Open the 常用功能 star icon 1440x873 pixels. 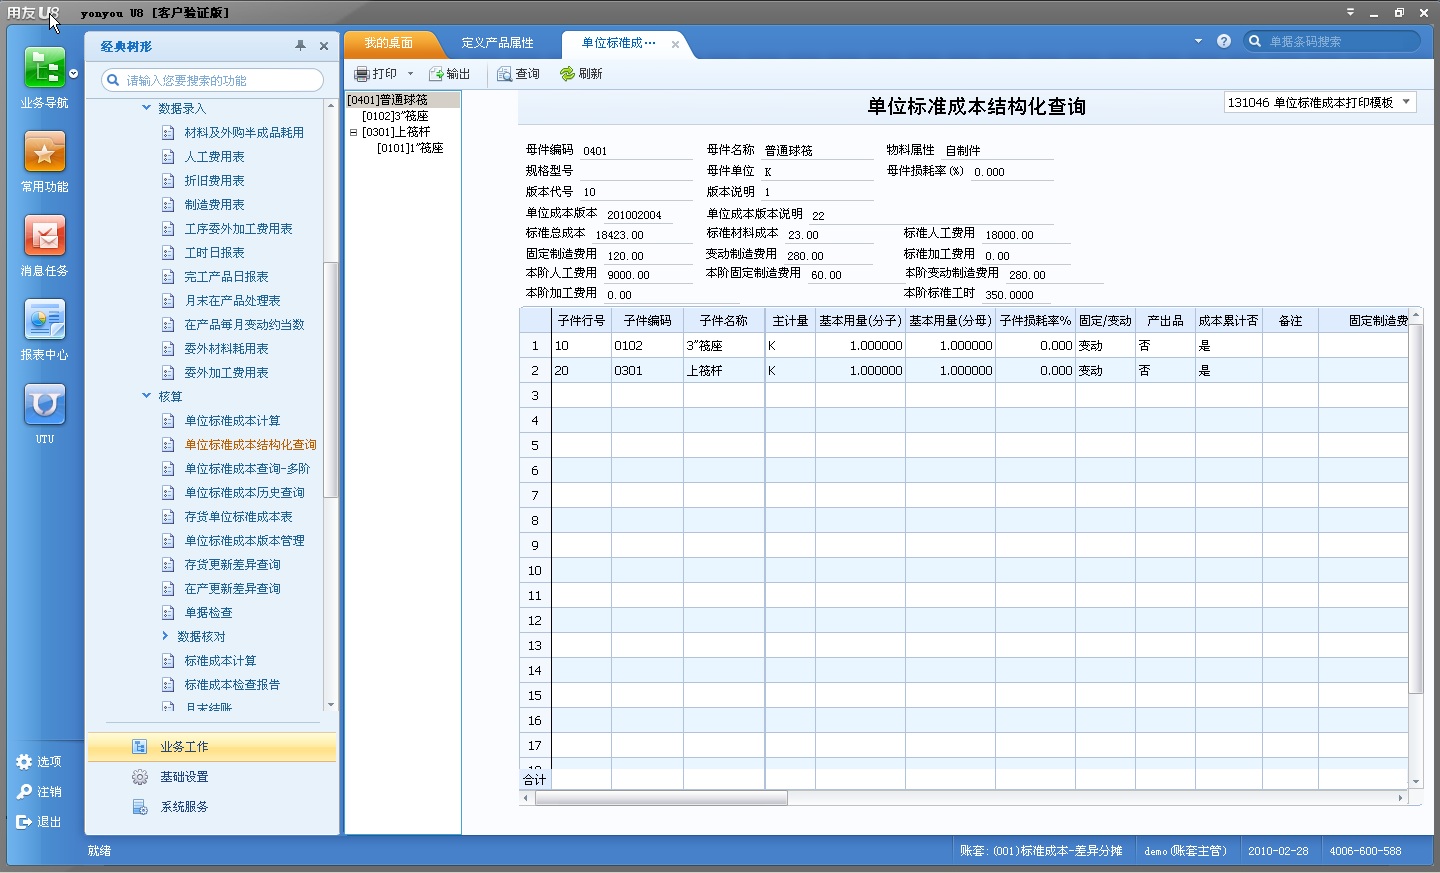pyautogui.click(x=45, y=153)
